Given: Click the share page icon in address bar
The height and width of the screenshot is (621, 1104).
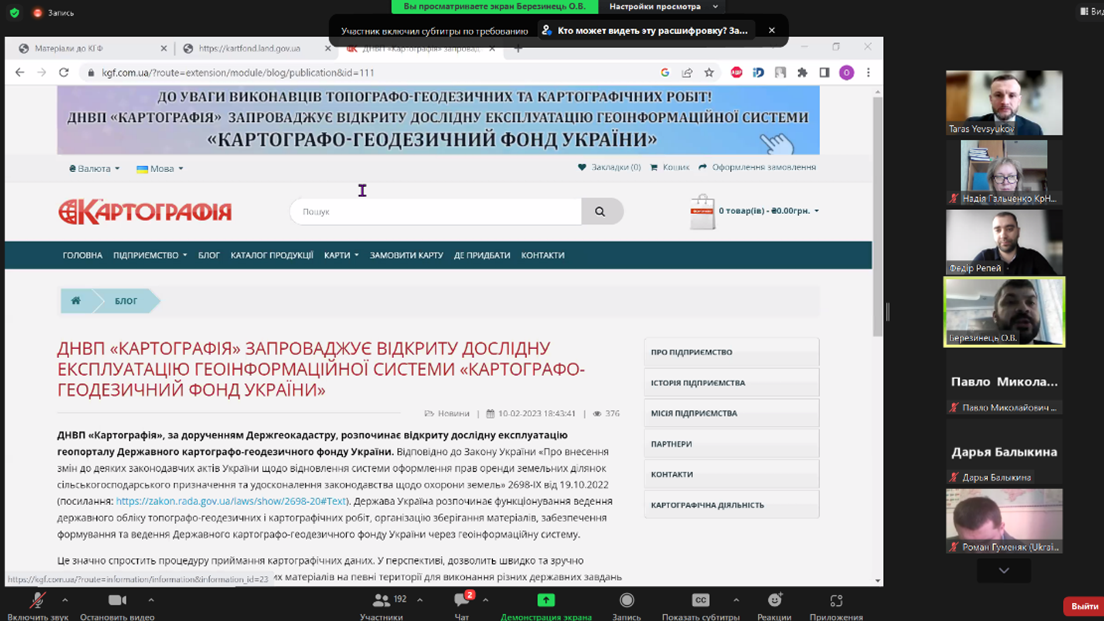Looking at the screenshot, I should 687,73.
